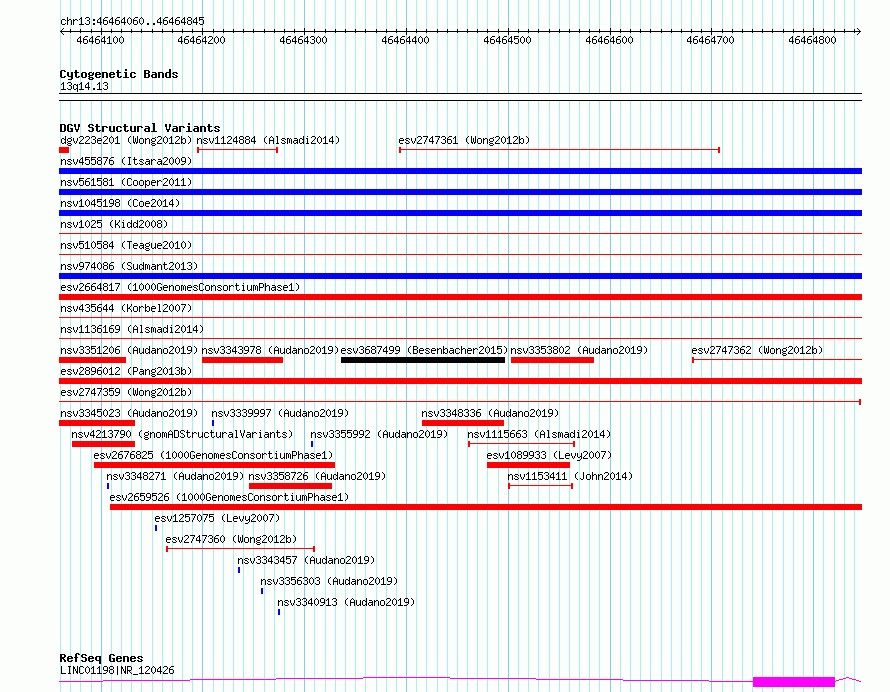The width and height of the screenshot is (890, 692).
Task: Click the nsv455876 (Itsara2009) label
Action: [126, 161]
